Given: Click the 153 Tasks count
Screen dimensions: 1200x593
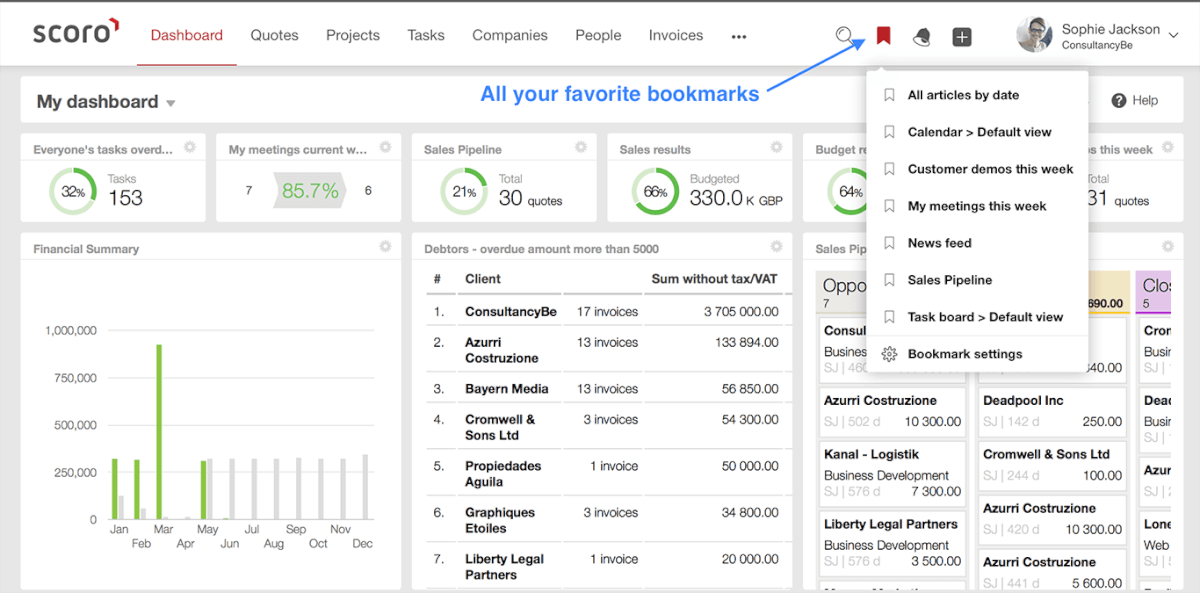Looking at the screenshot, I should (x=125, y=198).
